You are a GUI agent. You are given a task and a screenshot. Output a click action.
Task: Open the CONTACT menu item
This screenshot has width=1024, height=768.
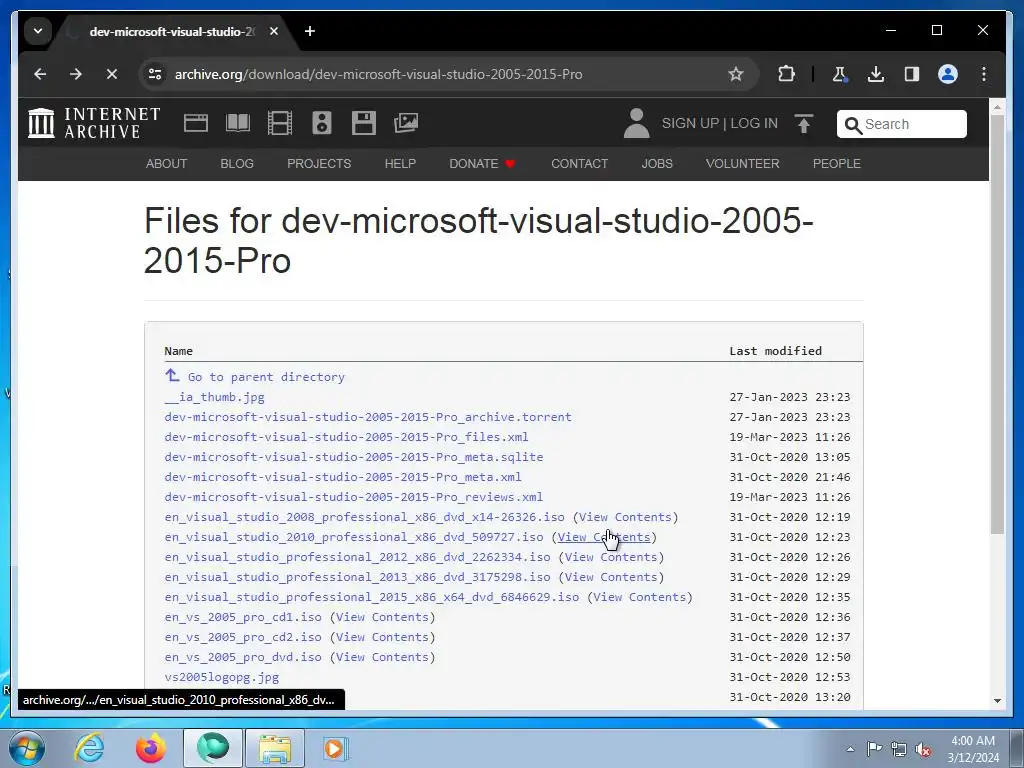[579, 163]
